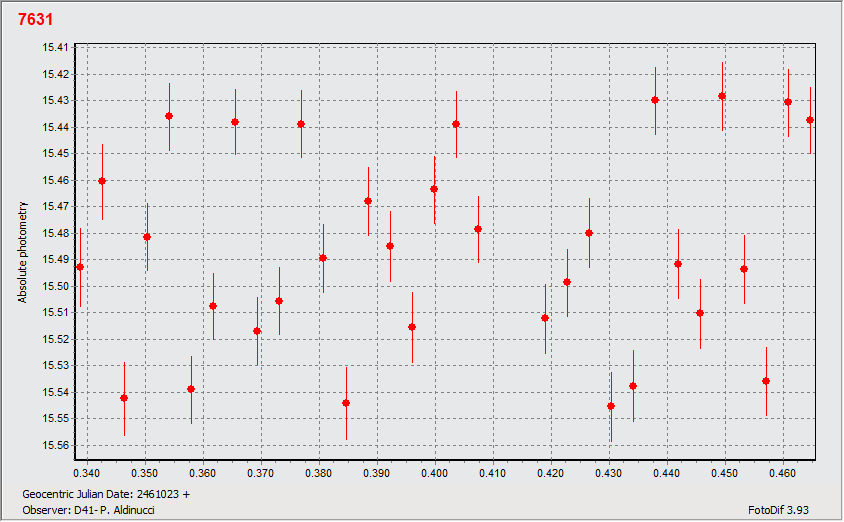Pick the lowest data point near 0.430
The height and width of the screenshot is (522, 844).
tap(611, 406)
